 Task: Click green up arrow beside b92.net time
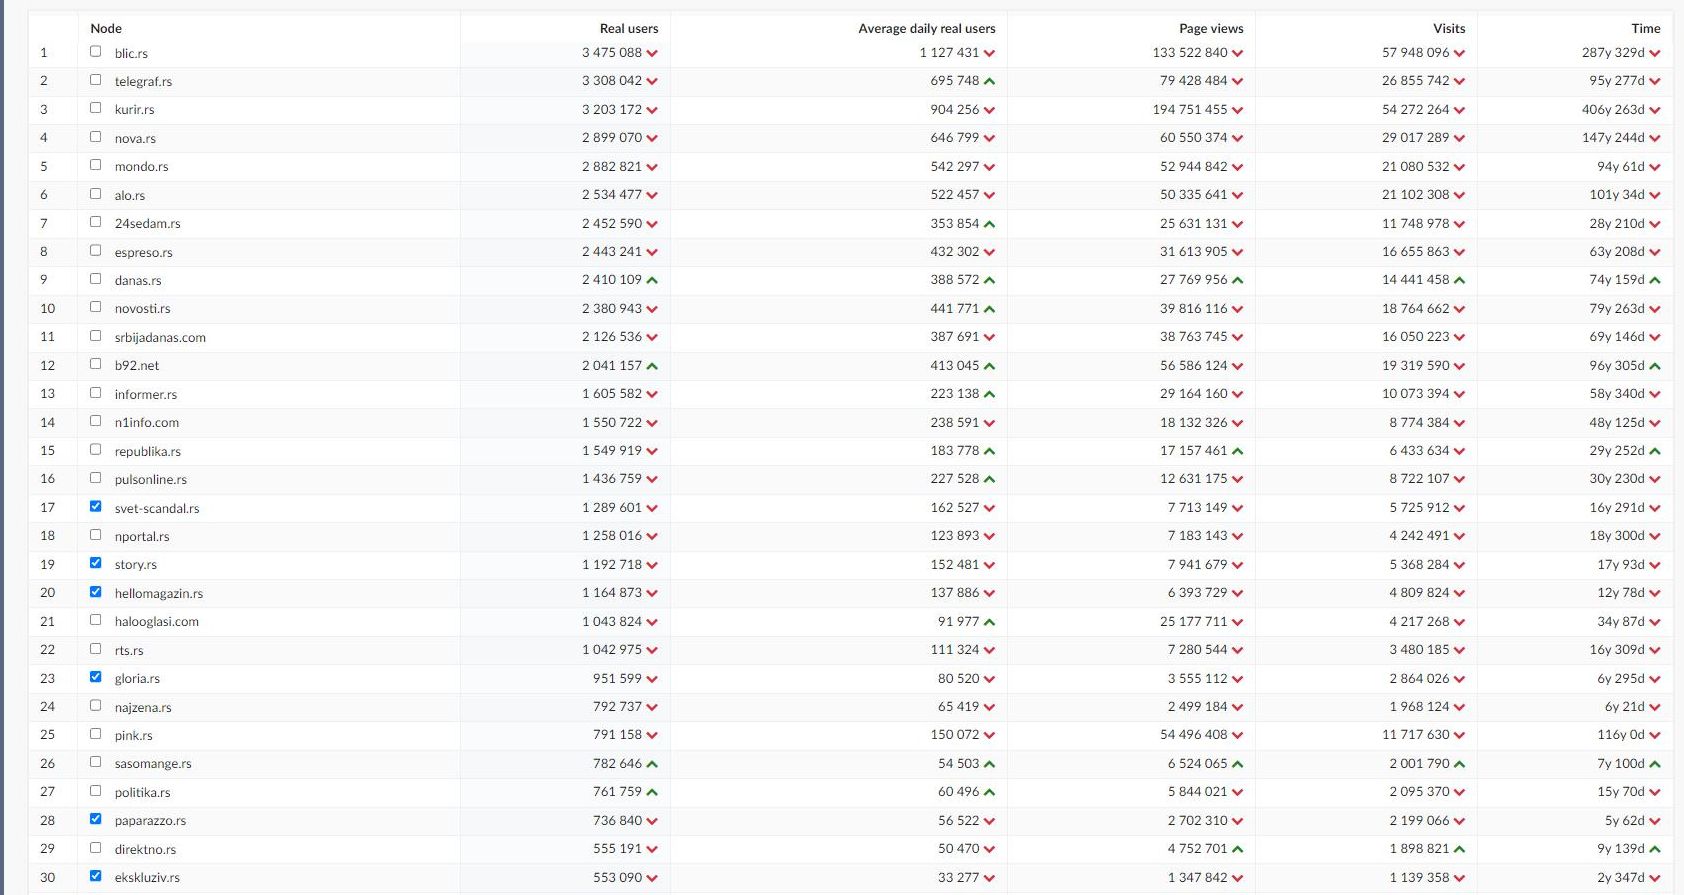coord(1655,366)
